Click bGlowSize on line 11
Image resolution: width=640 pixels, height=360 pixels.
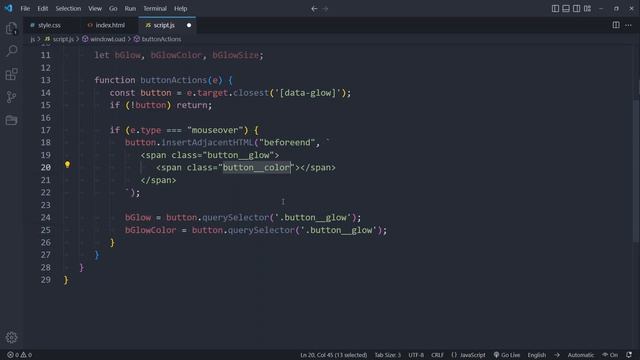click(x=236, y=55)
